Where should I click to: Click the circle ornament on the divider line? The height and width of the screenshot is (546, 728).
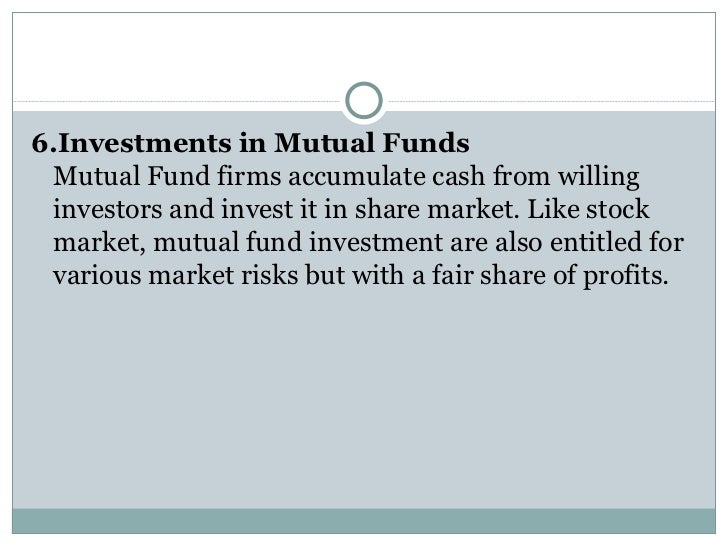[x=364, y=100]
